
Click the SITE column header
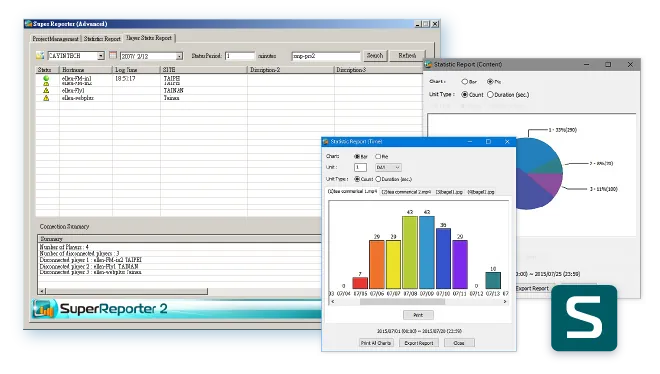[204, 70]
